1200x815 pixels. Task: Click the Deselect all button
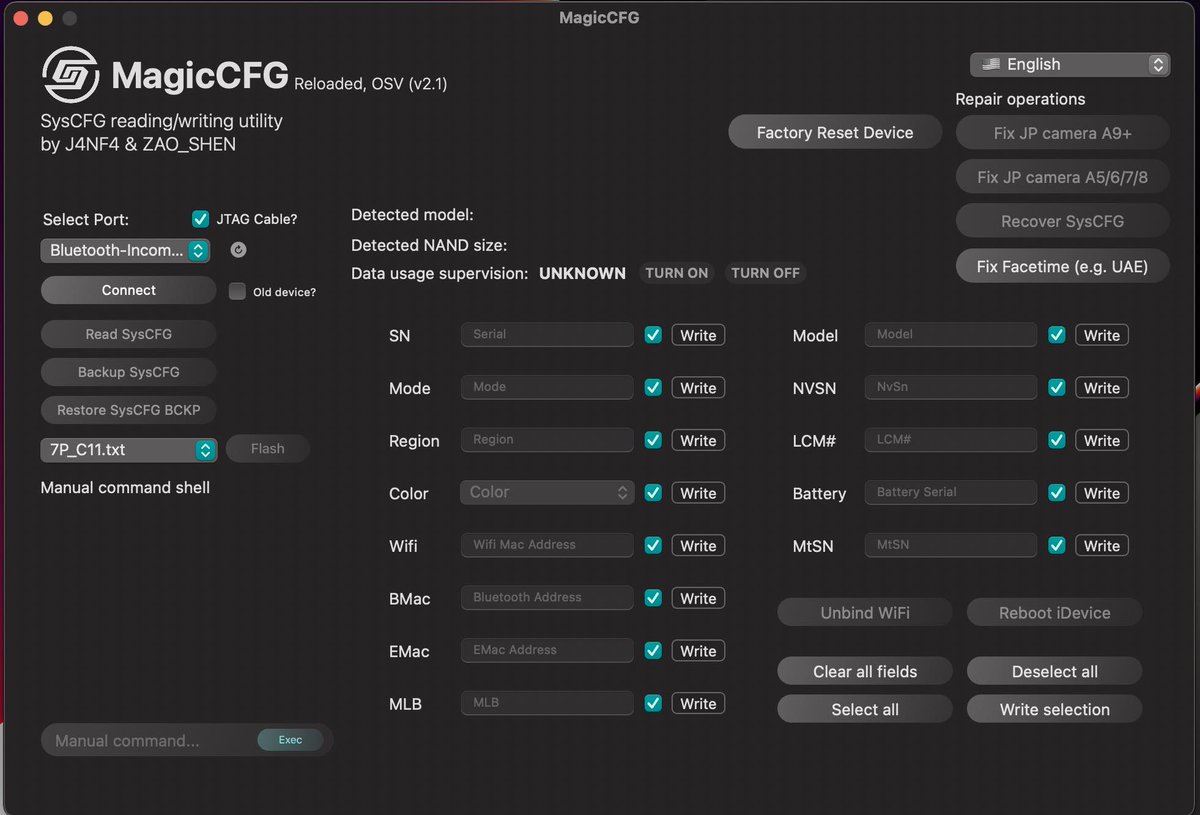pos(1055,671)
